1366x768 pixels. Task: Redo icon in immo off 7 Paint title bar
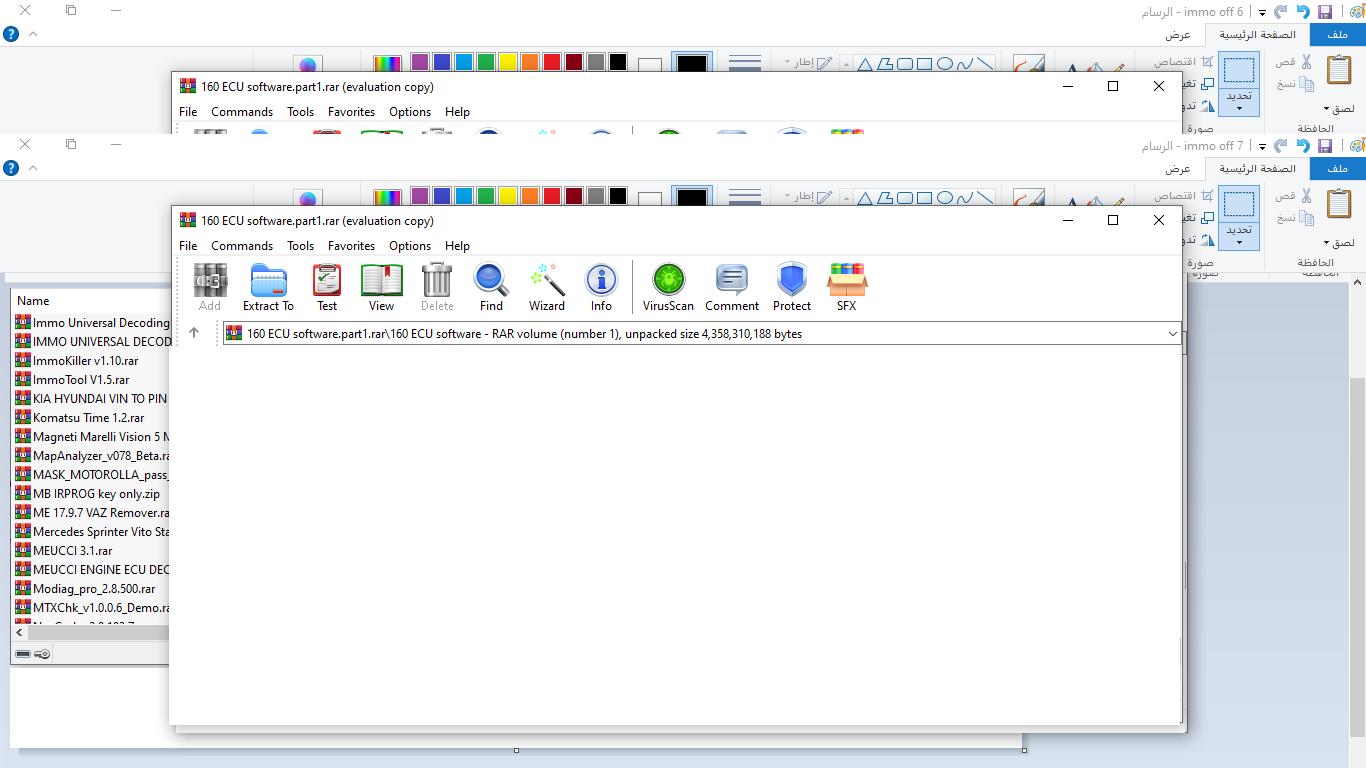(x=1281, y=146)
